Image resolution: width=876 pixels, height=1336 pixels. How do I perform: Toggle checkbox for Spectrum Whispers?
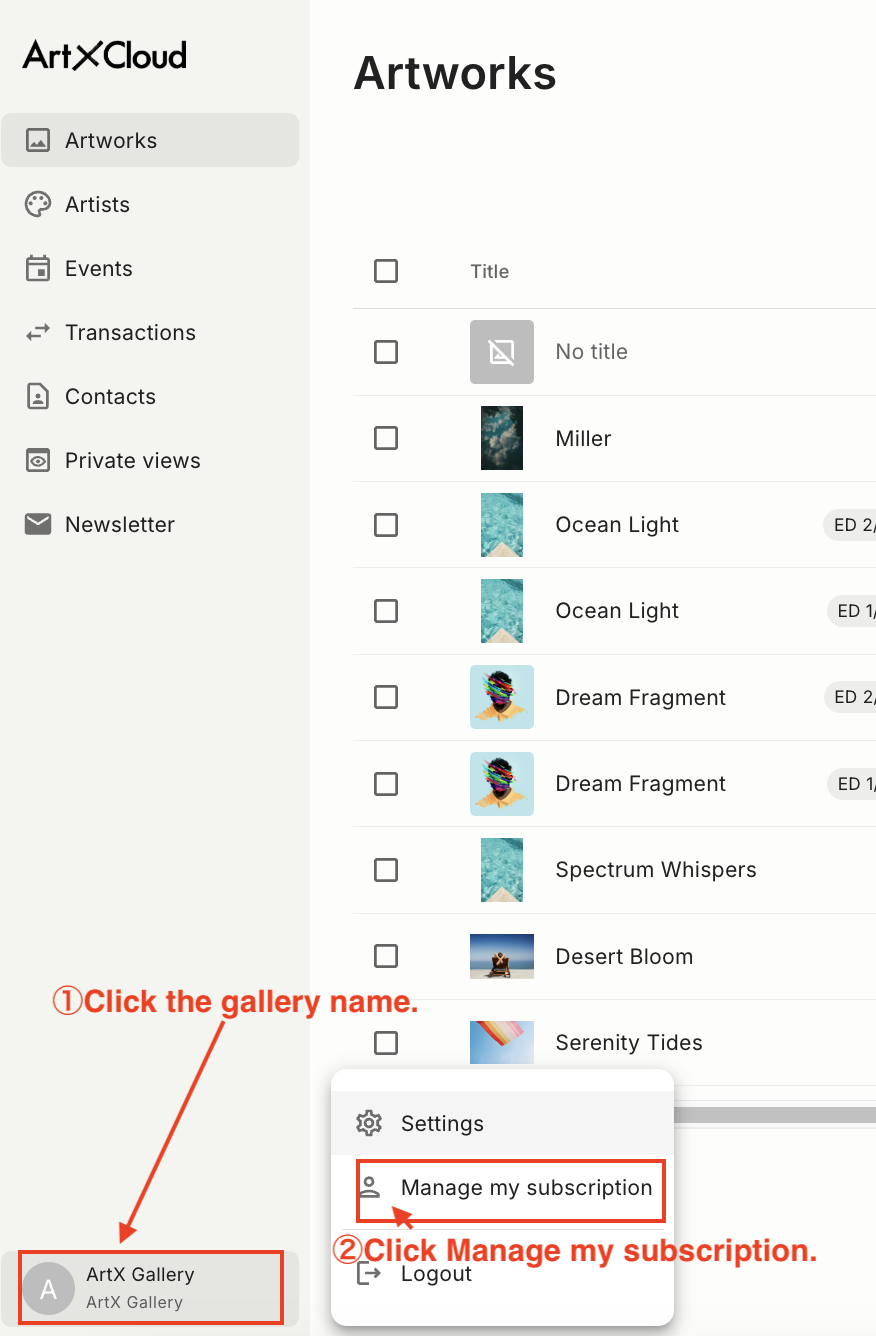pos(386,870)
